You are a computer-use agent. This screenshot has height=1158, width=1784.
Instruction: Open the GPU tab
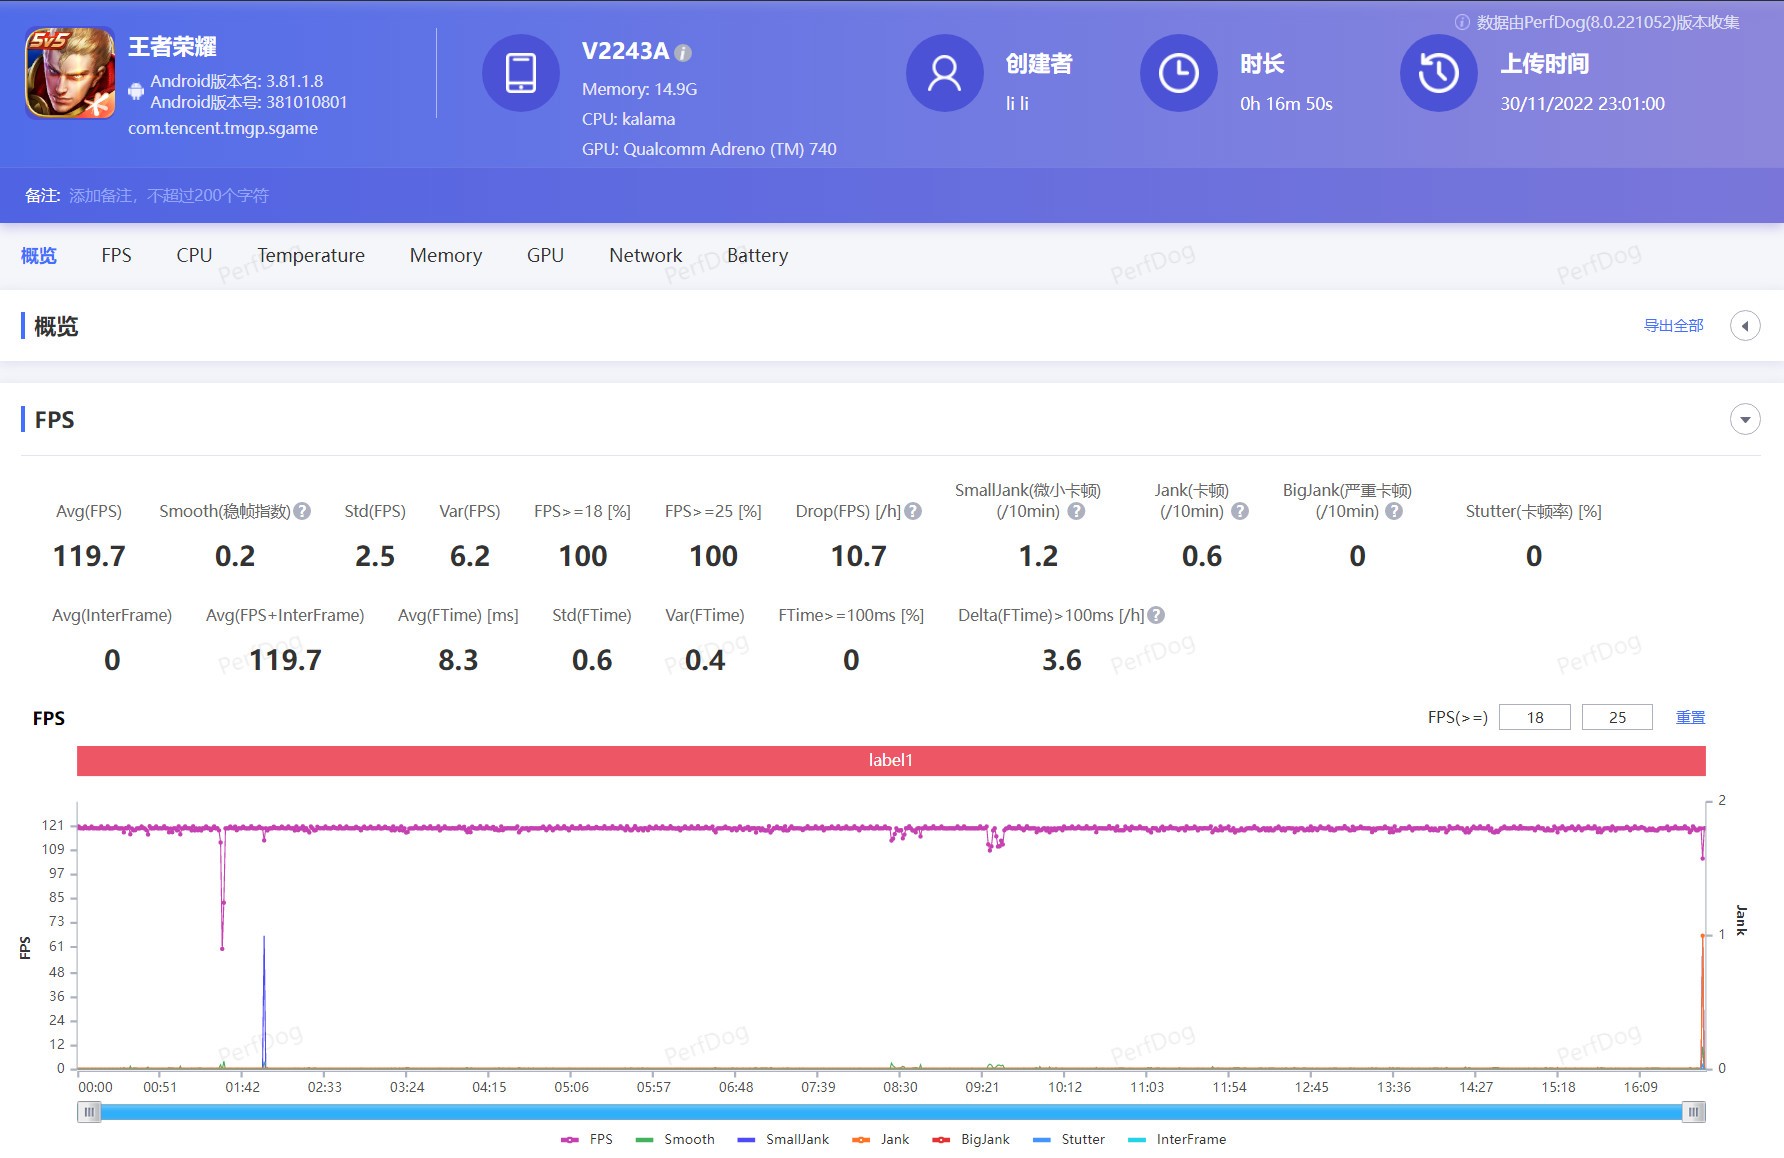coord(545,256)
